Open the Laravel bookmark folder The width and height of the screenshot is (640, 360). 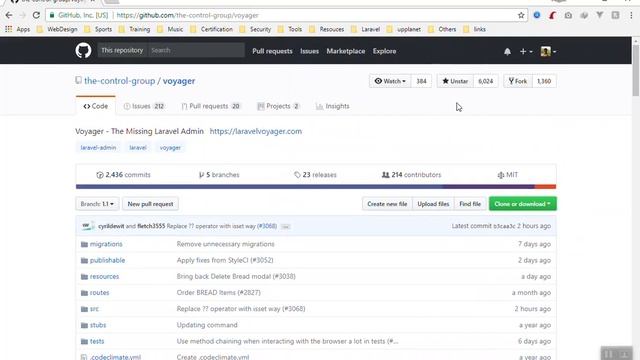(365, 29)
